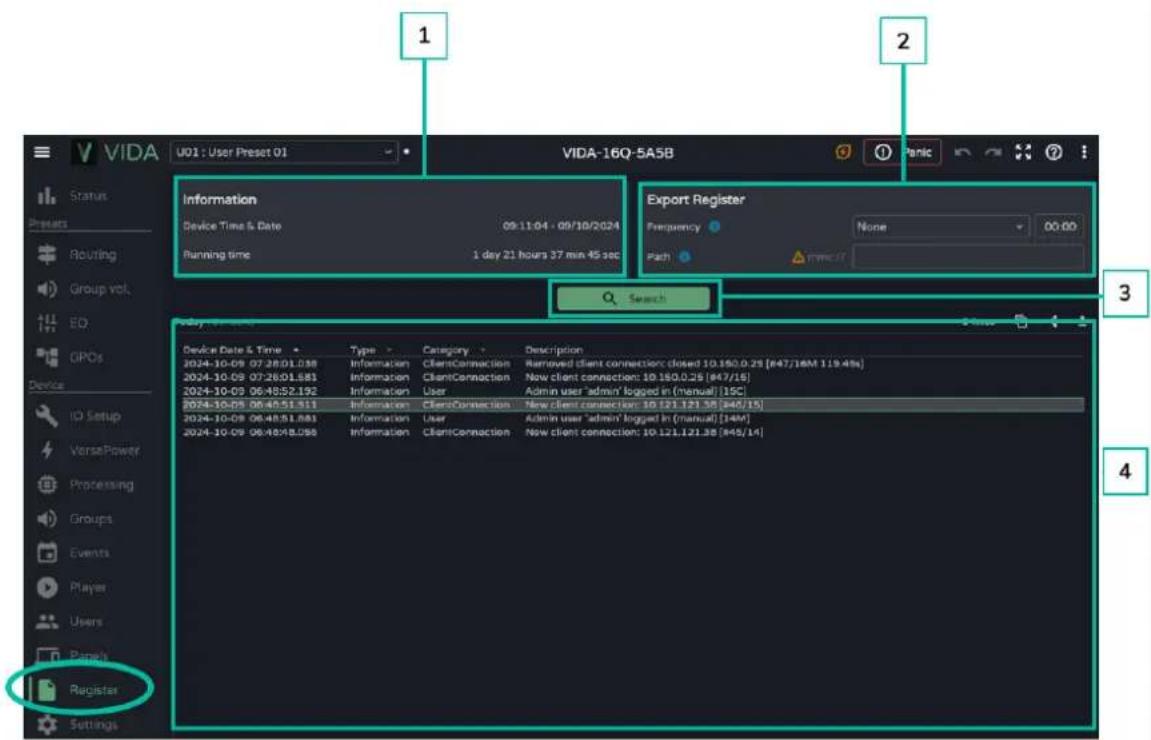This screenshot has height=740, width=1151.
Task: Open the Frequency dropdown set to None
Action: (x=940, y=227)
